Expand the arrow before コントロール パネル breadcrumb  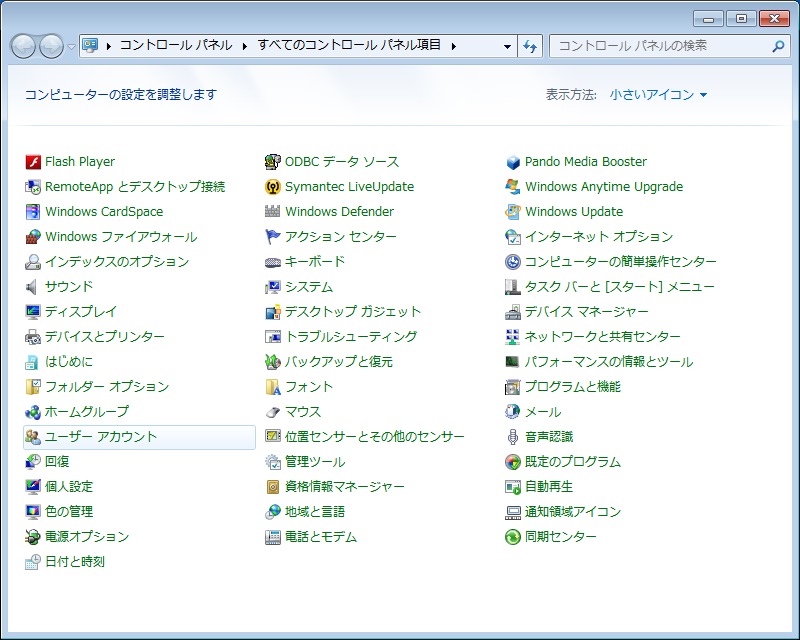point(109,46)
